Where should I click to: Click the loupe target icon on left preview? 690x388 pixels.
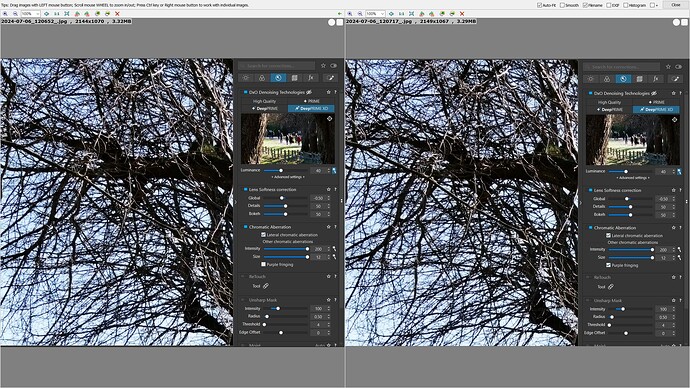point(329,118)
